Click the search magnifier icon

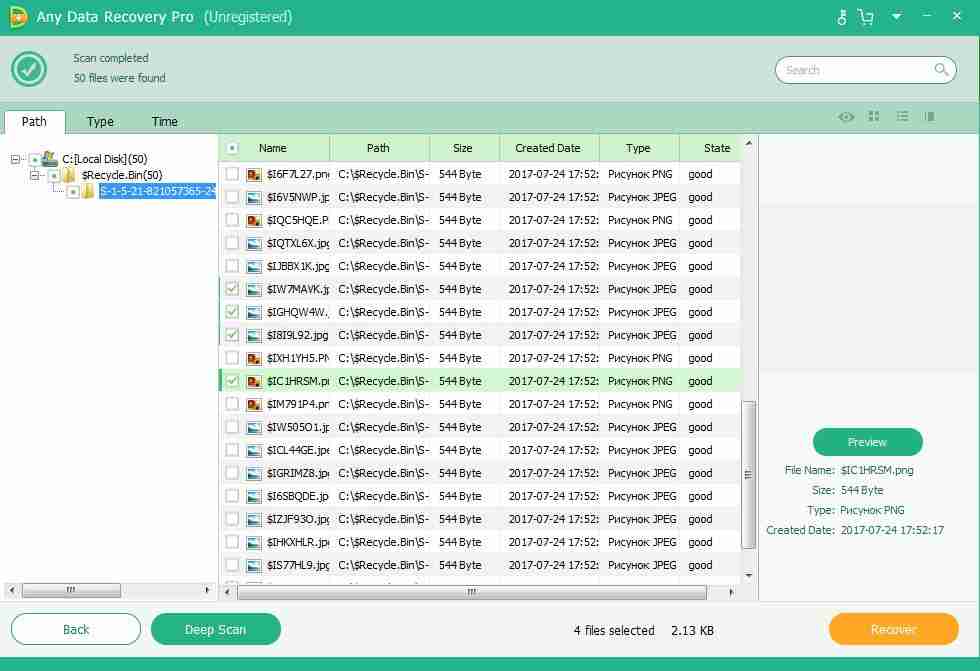(941, 69)
